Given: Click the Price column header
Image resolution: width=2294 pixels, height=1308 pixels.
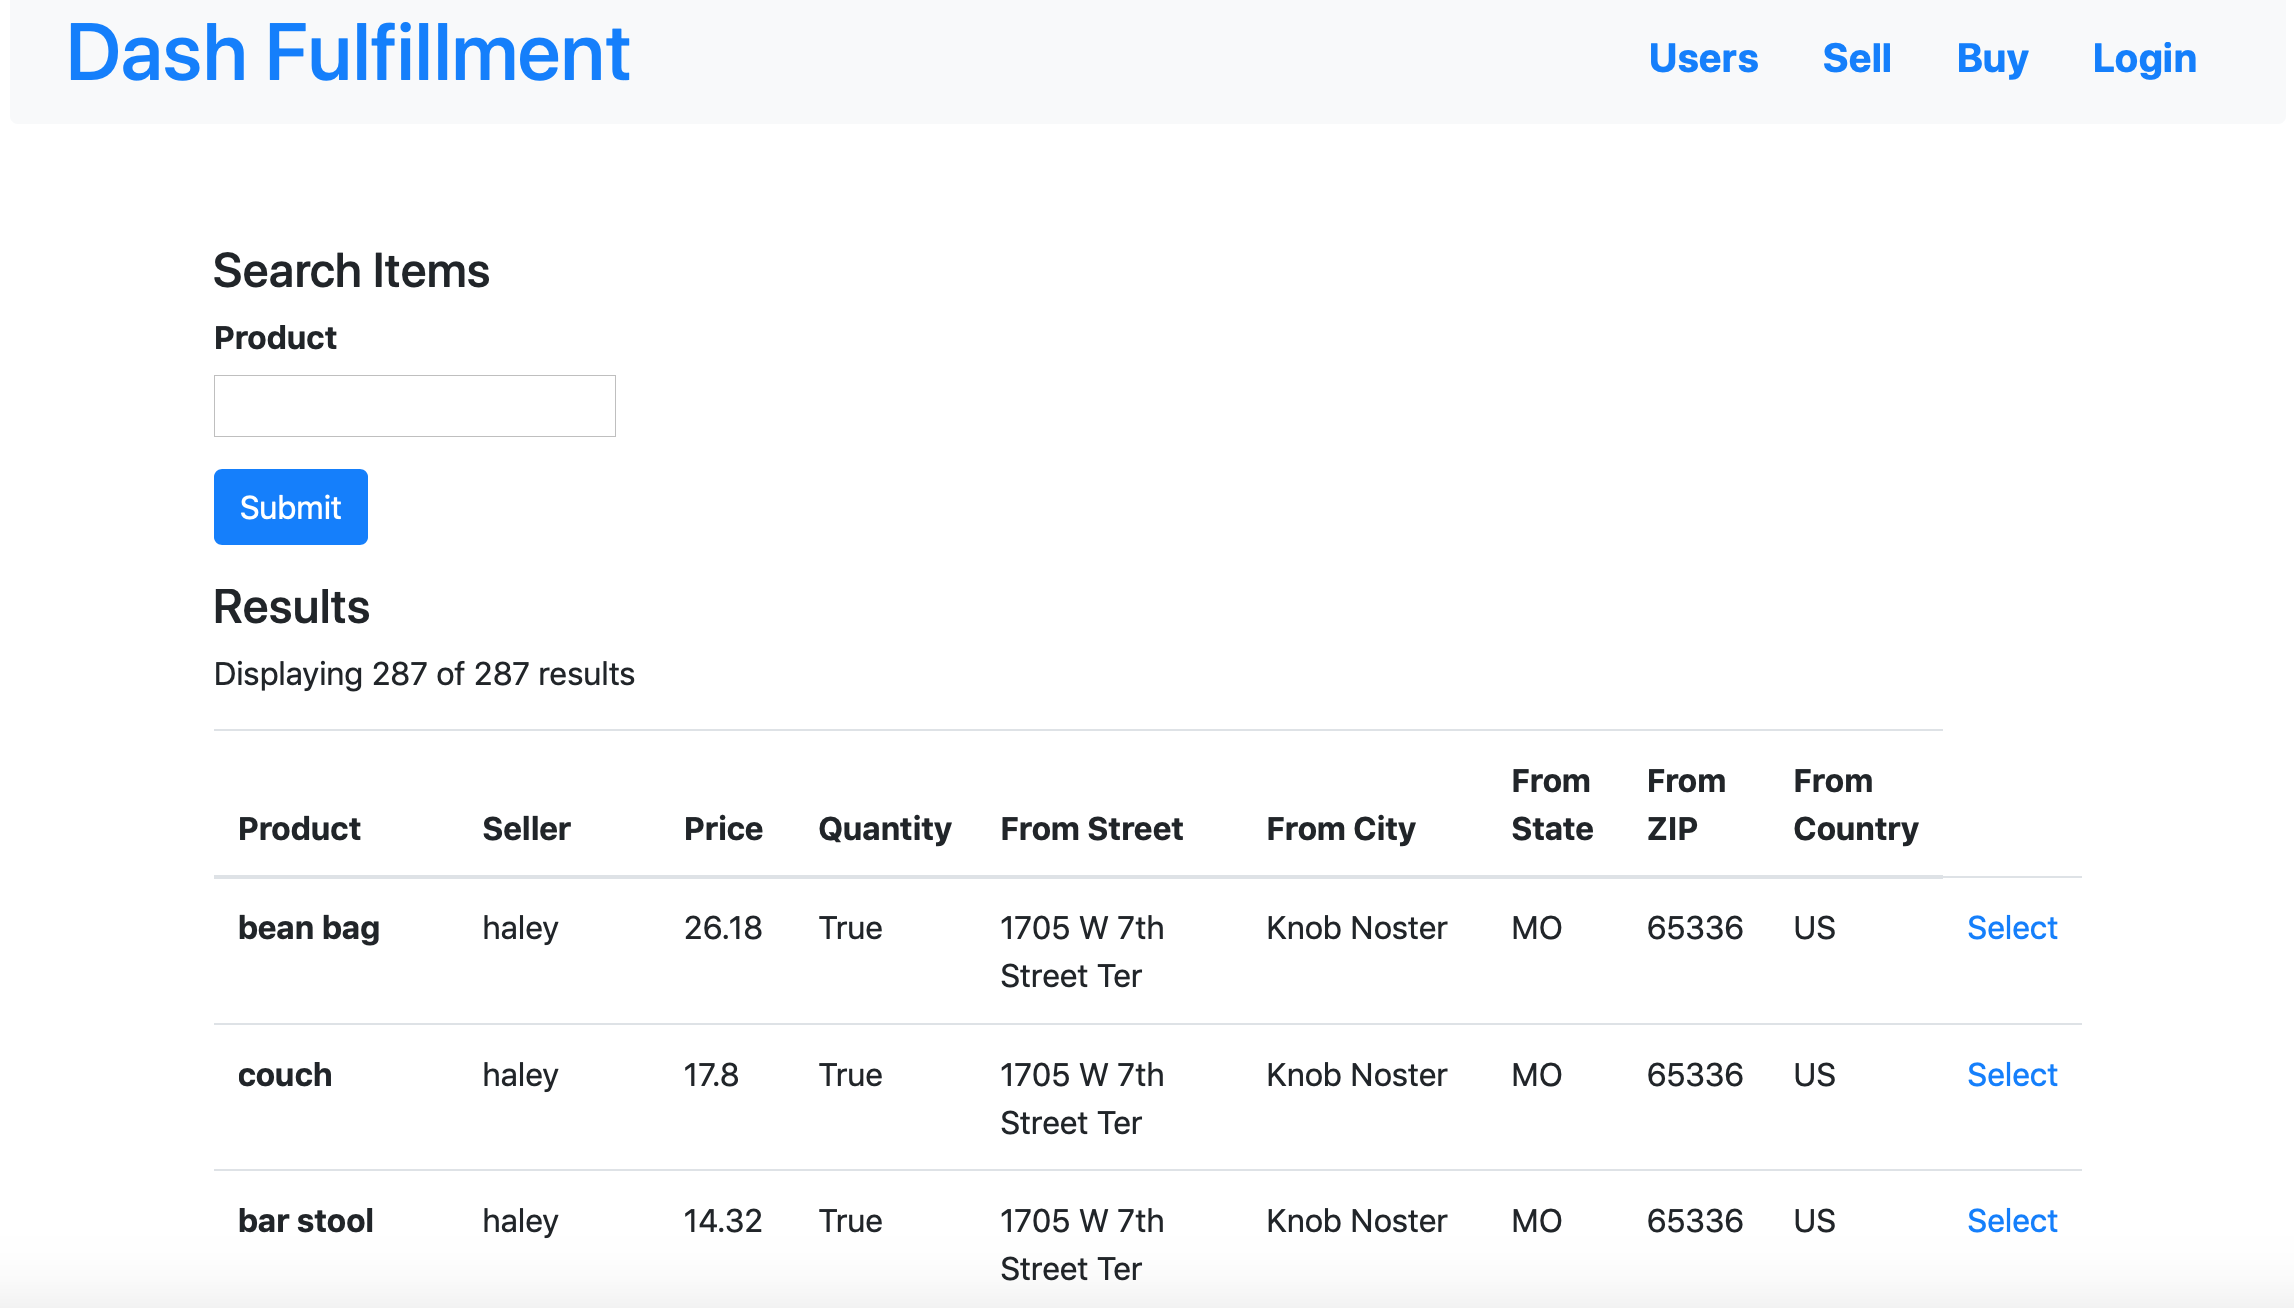Looking at the screenshot, I should click(x=723, y=829).
